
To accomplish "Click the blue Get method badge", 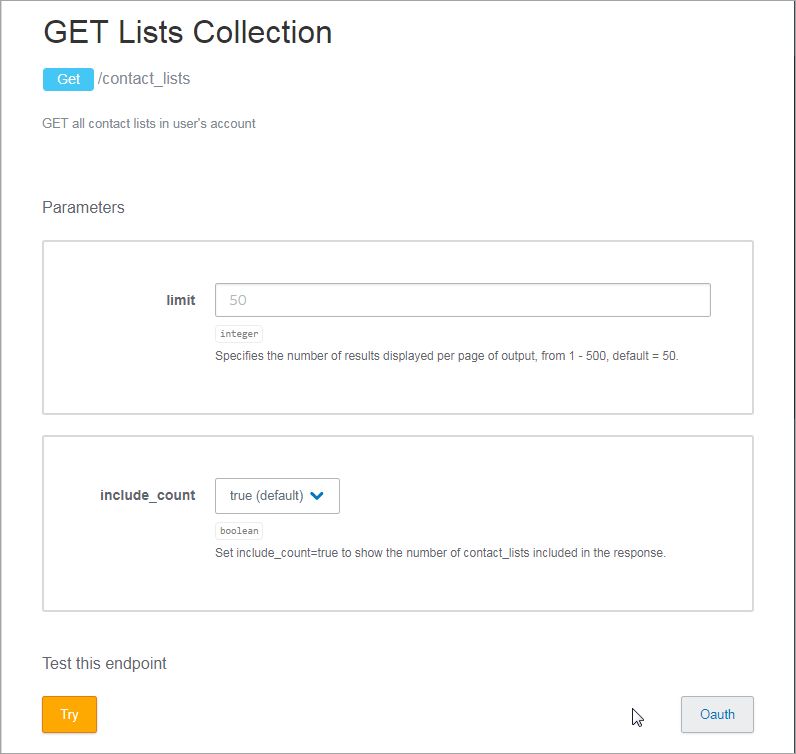I will pyautogui.click(x=68, y=79).
